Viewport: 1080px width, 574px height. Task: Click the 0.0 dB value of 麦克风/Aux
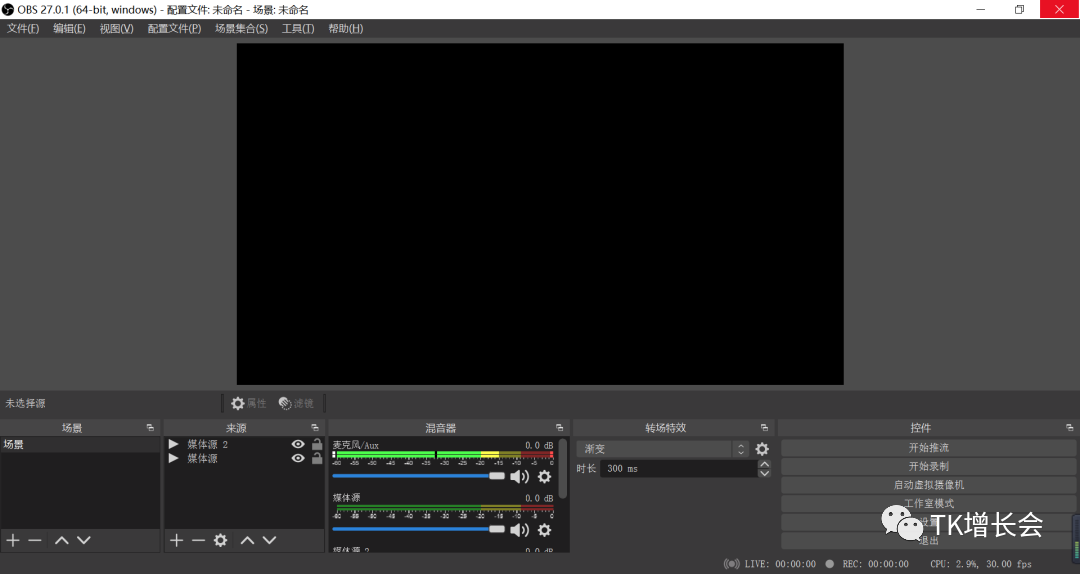(539, 445)
